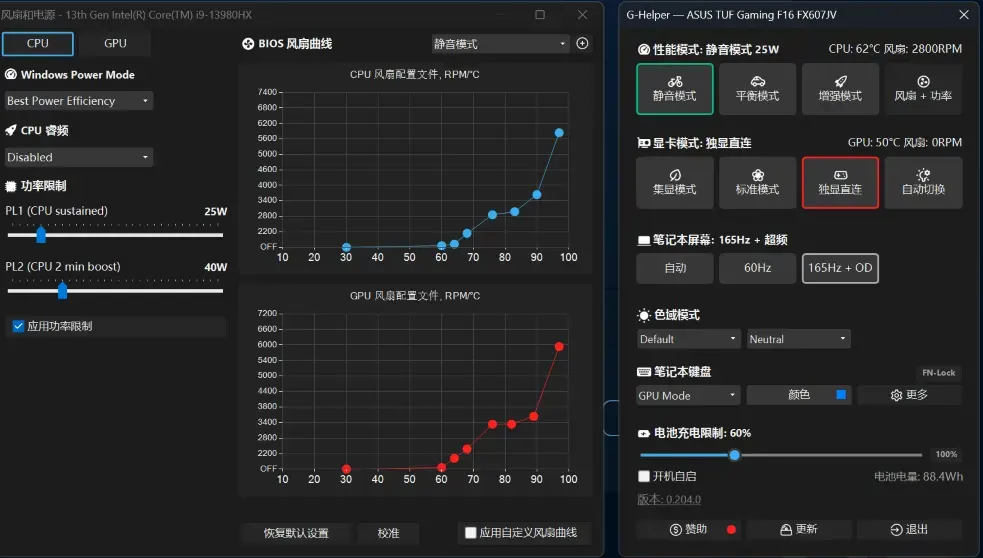Open the 静音模式 fan curve dropdown

coord(500,44)
